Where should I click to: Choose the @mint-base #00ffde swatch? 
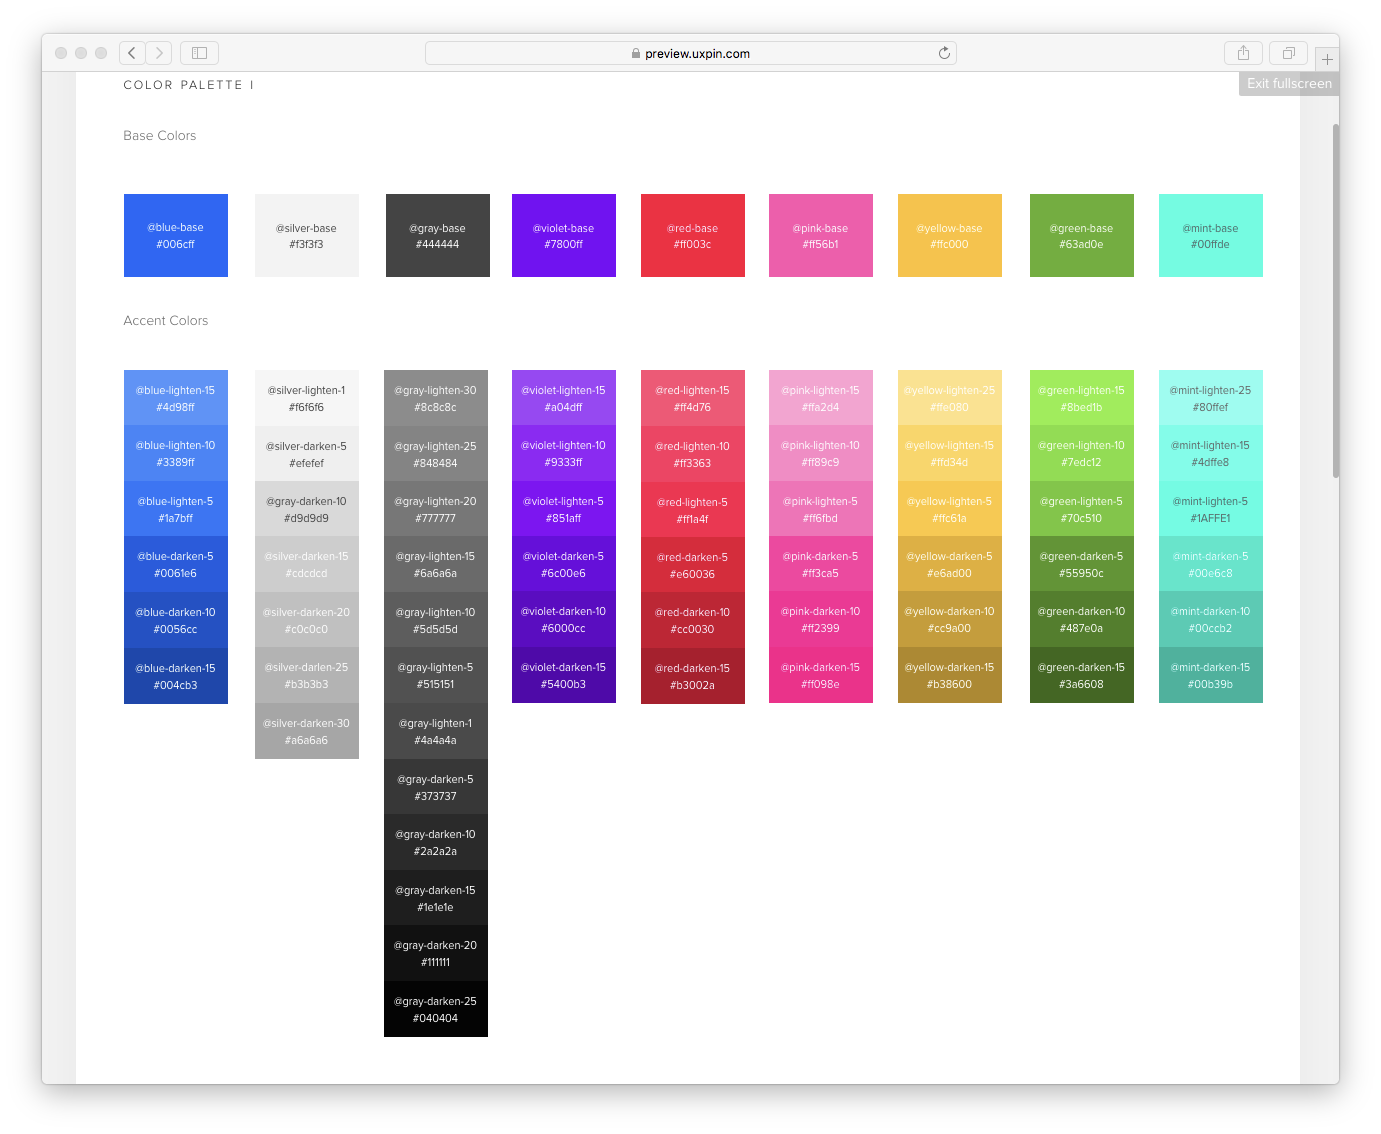(1210, 236)
